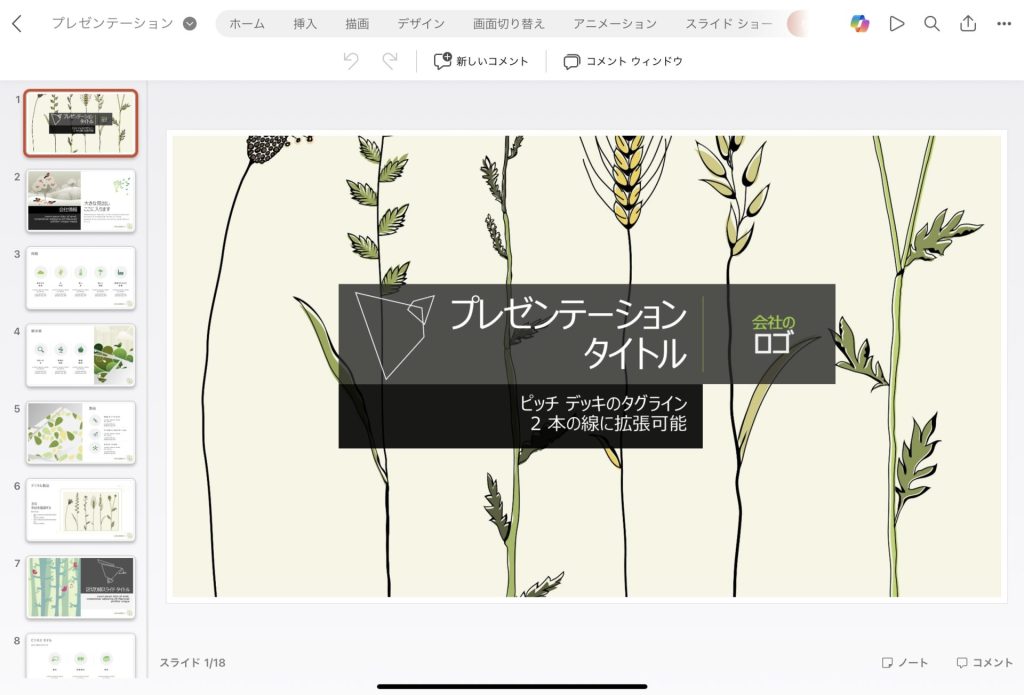Image resolution: width=1024 pixels, height=695 pixels.
Task: Show the コメント ウィンドウ
Action: [x=623, y=61]
